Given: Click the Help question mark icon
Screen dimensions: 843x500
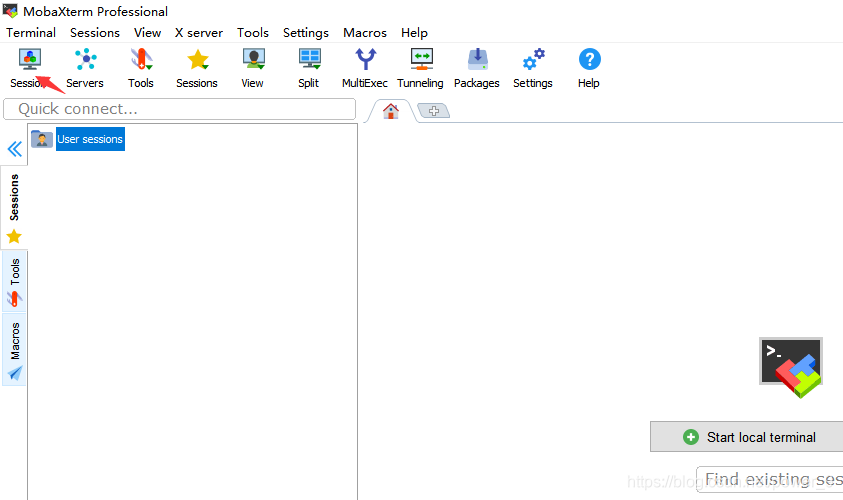Looking at the screenshot, I should click(x=589, y=59).
